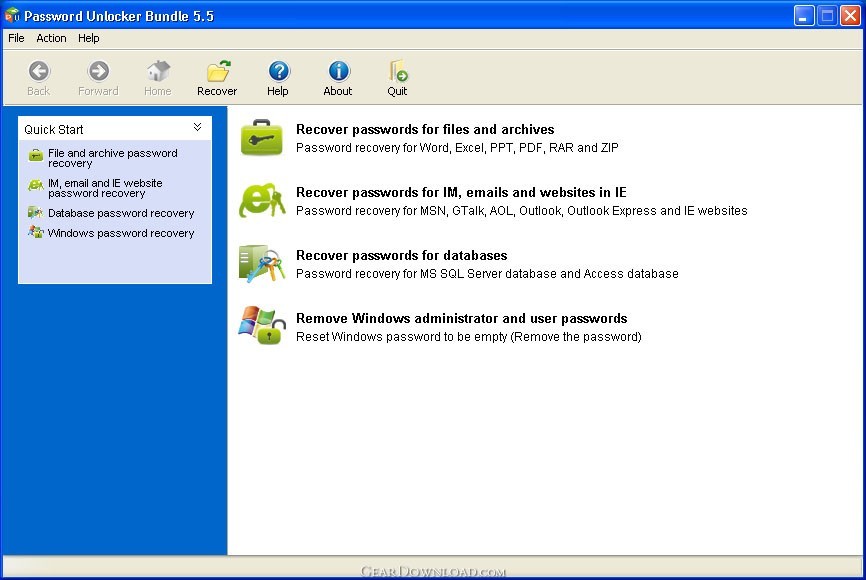
Task: Select IM, email and IE website recovery link
Action: click(105, 188)
